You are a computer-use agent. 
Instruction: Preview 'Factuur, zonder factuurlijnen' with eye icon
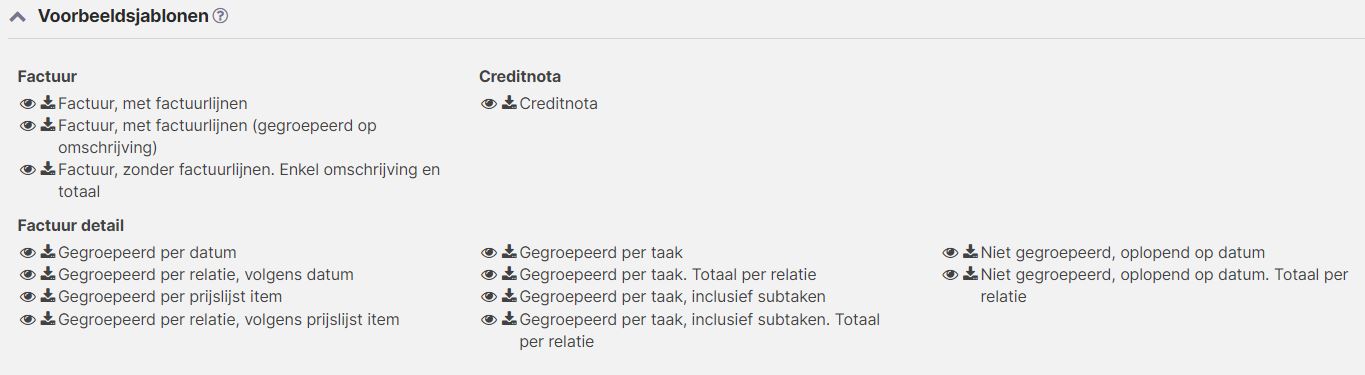pyautogui.click(x=28, y=170)
